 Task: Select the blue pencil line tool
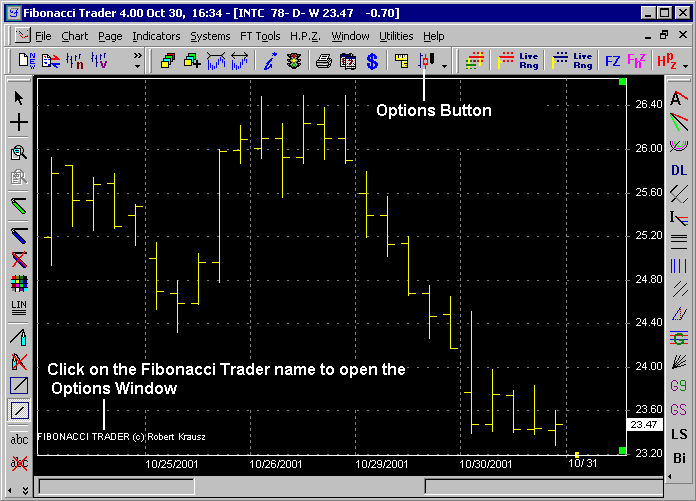coord(19,236)
